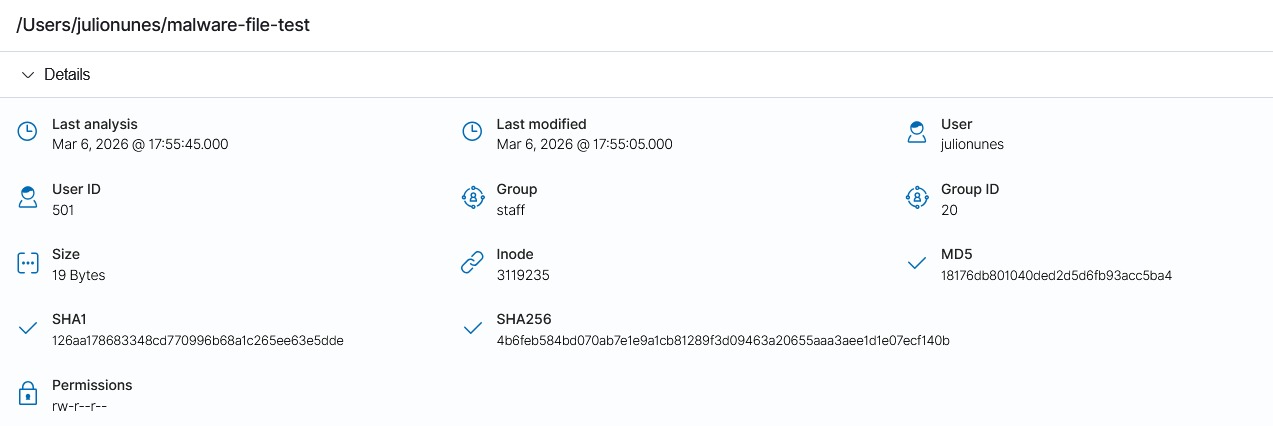Screen dimensions: 1273x426
Task: Click the clock icon beside Last modified
Action: (472, 132)
